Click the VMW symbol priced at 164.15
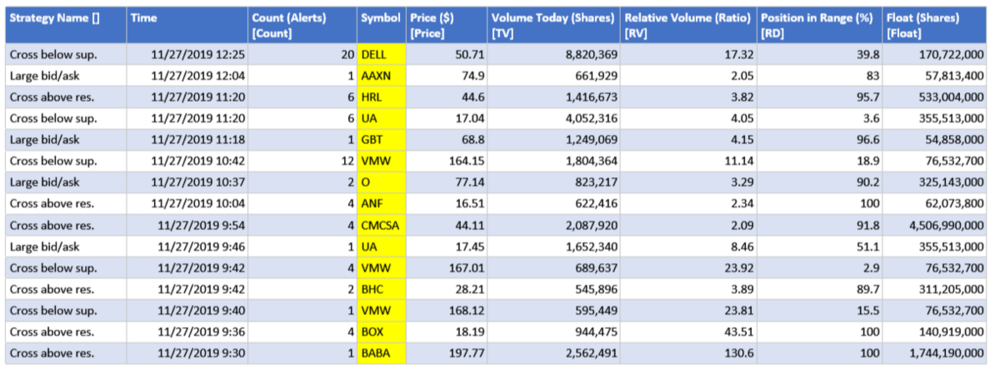The width and height of the screenshot is (1000, 373). tap(381, 161)
